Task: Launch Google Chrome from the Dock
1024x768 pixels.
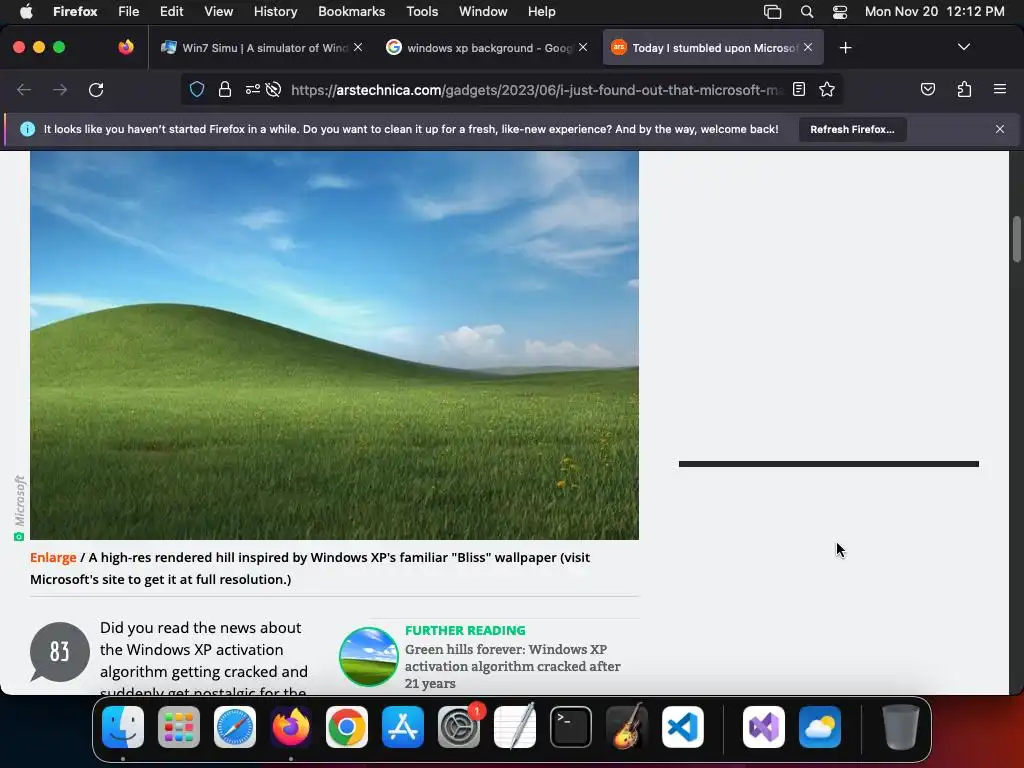Action: coord(347,726)
